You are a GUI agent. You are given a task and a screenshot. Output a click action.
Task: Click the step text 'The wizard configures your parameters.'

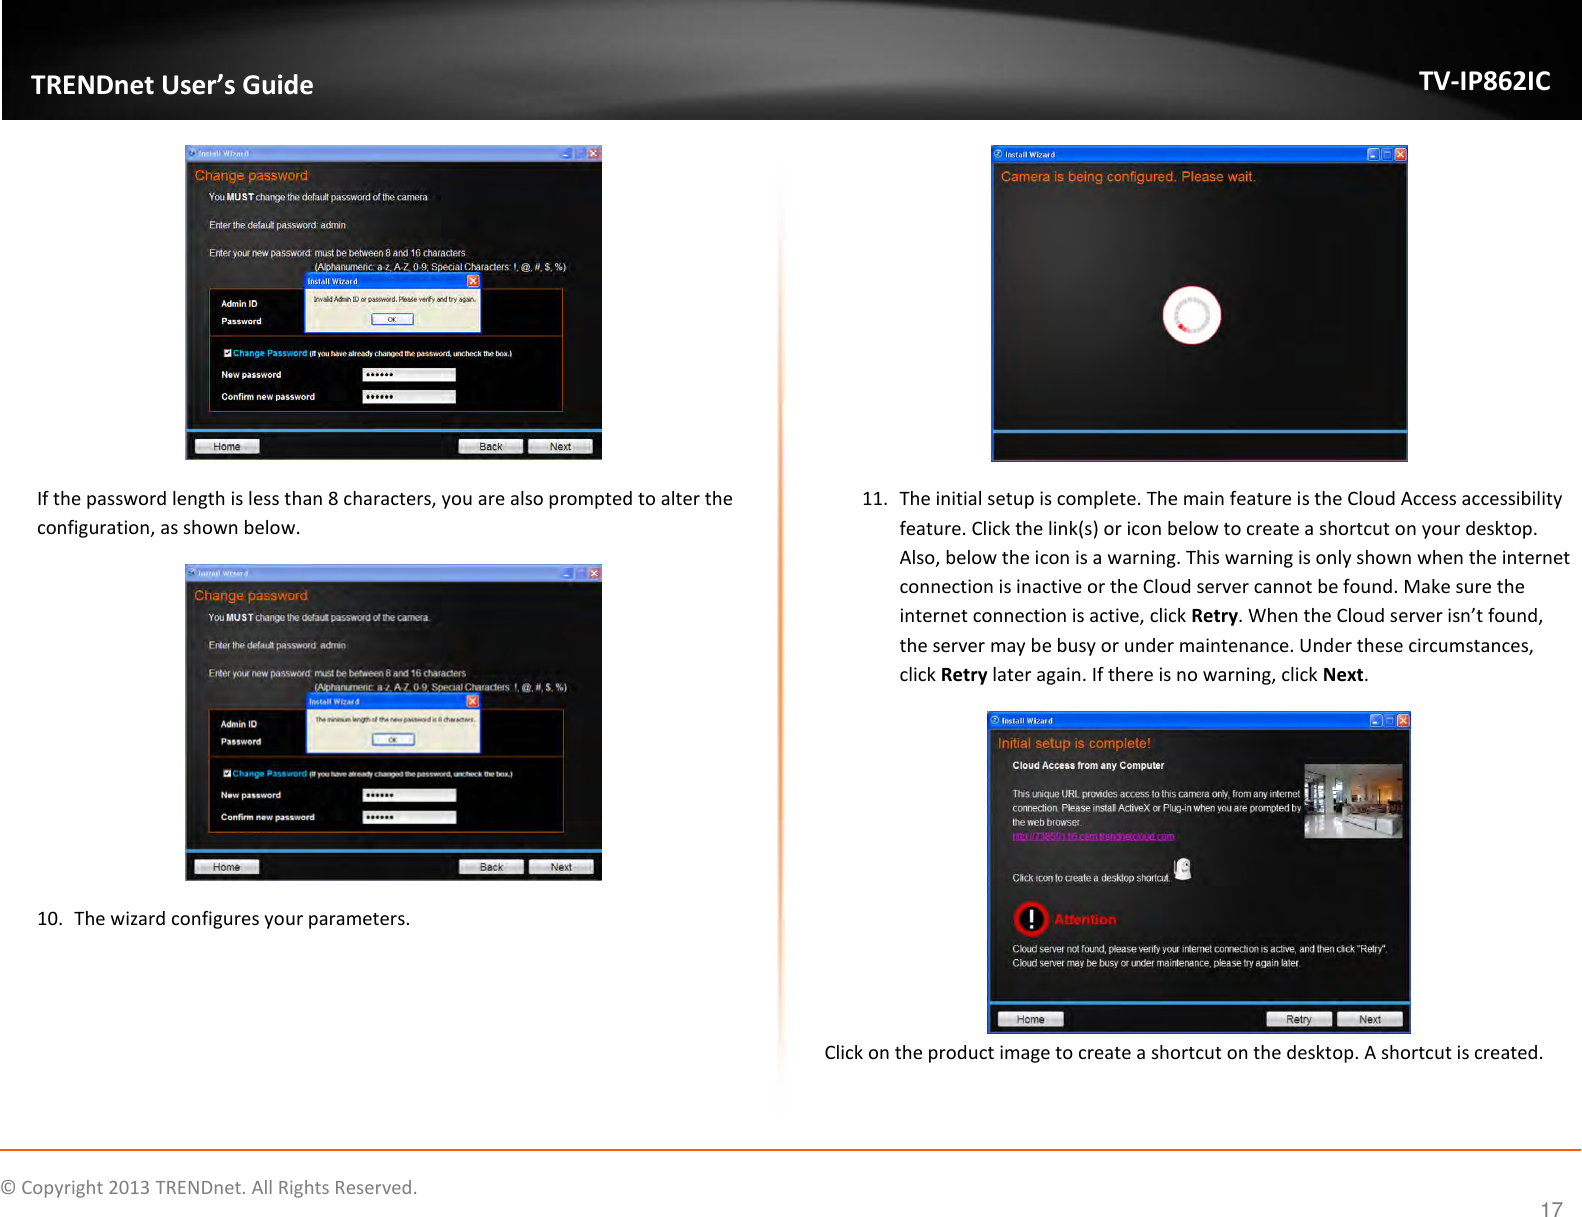pyautogui.click(x=242, y=918)
